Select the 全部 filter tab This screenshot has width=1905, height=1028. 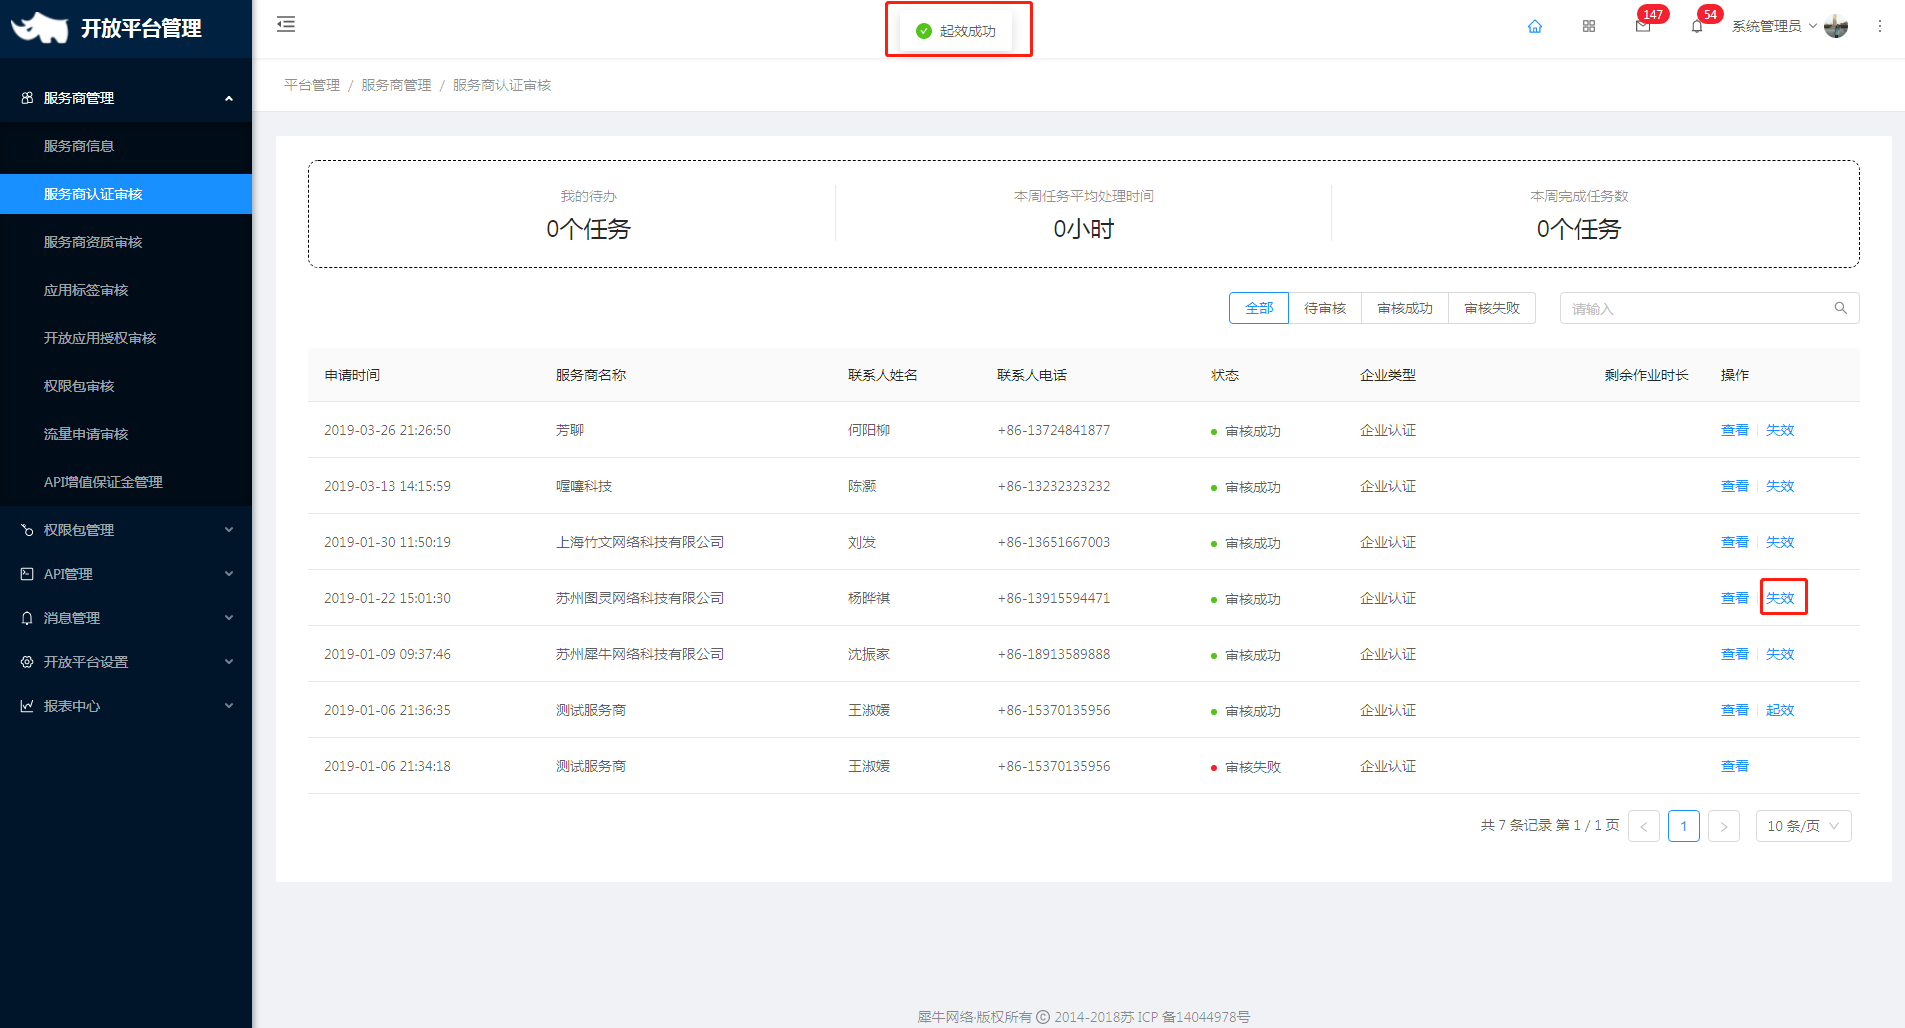[1259, 308]
